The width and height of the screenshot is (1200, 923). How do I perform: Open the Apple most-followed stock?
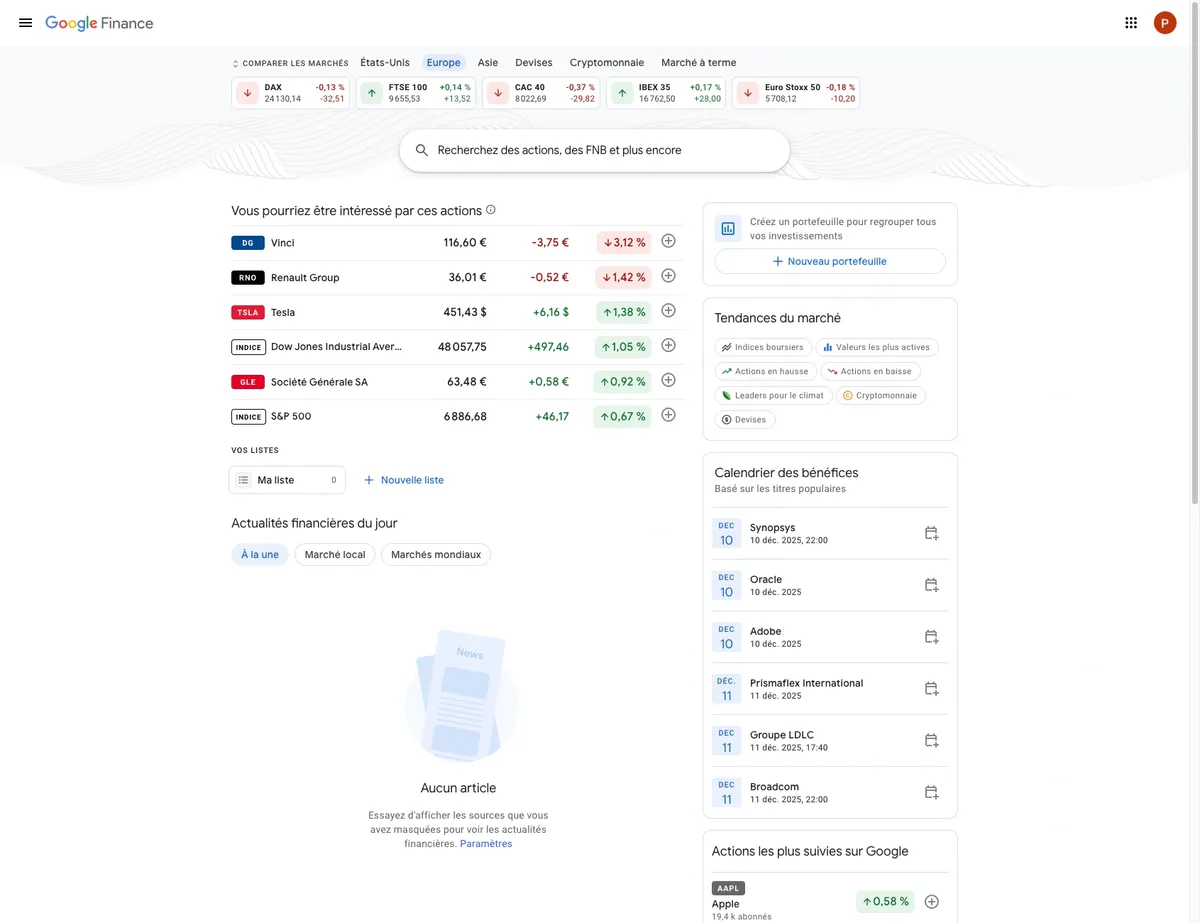point(830,901)
